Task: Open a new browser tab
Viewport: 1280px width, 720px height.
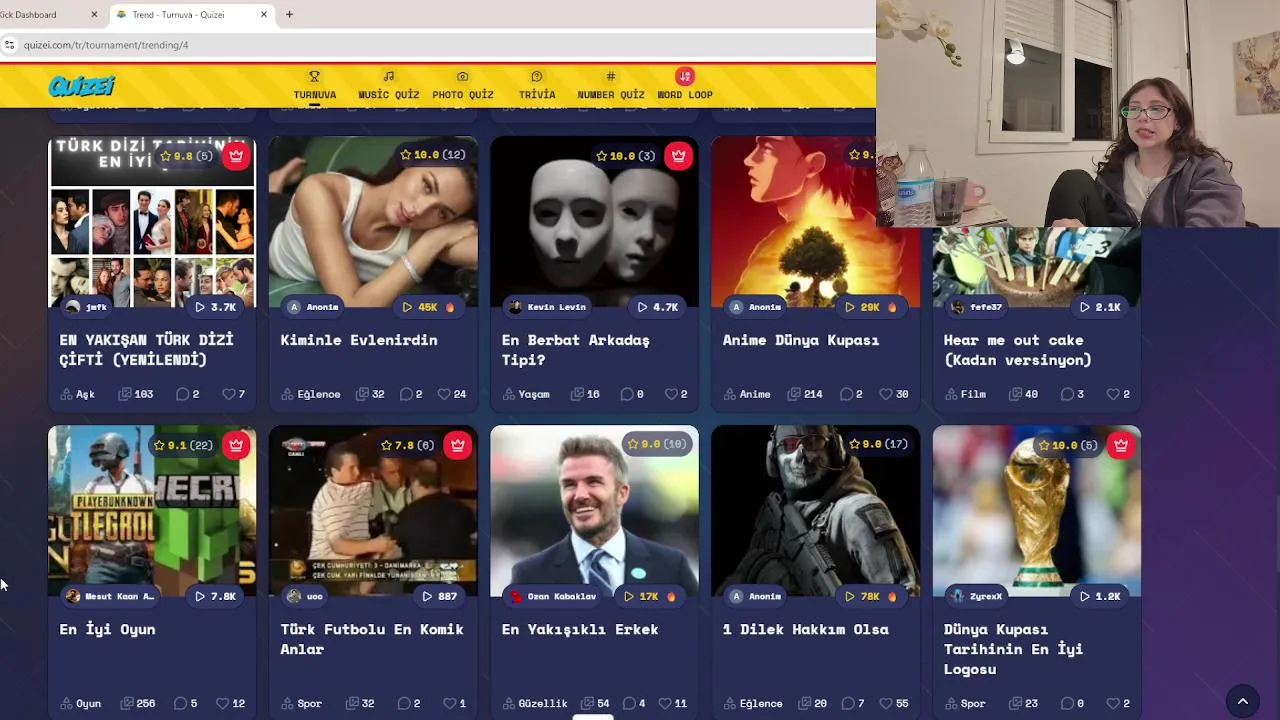Action: [x=289, y=14]
